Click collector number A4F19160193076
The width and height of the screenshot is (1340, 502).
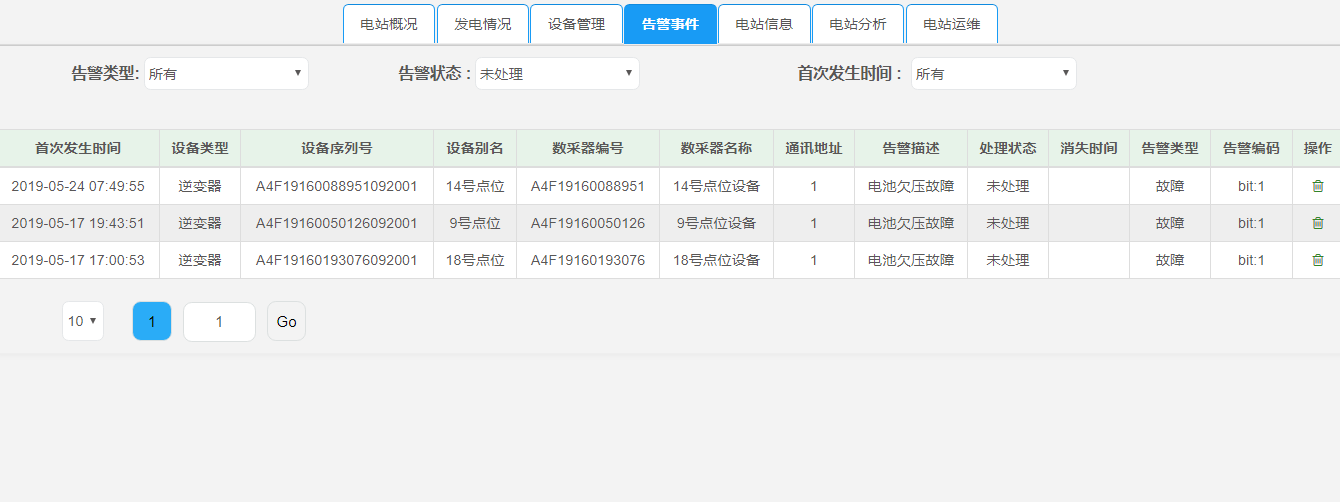click(x=588, y=260)
